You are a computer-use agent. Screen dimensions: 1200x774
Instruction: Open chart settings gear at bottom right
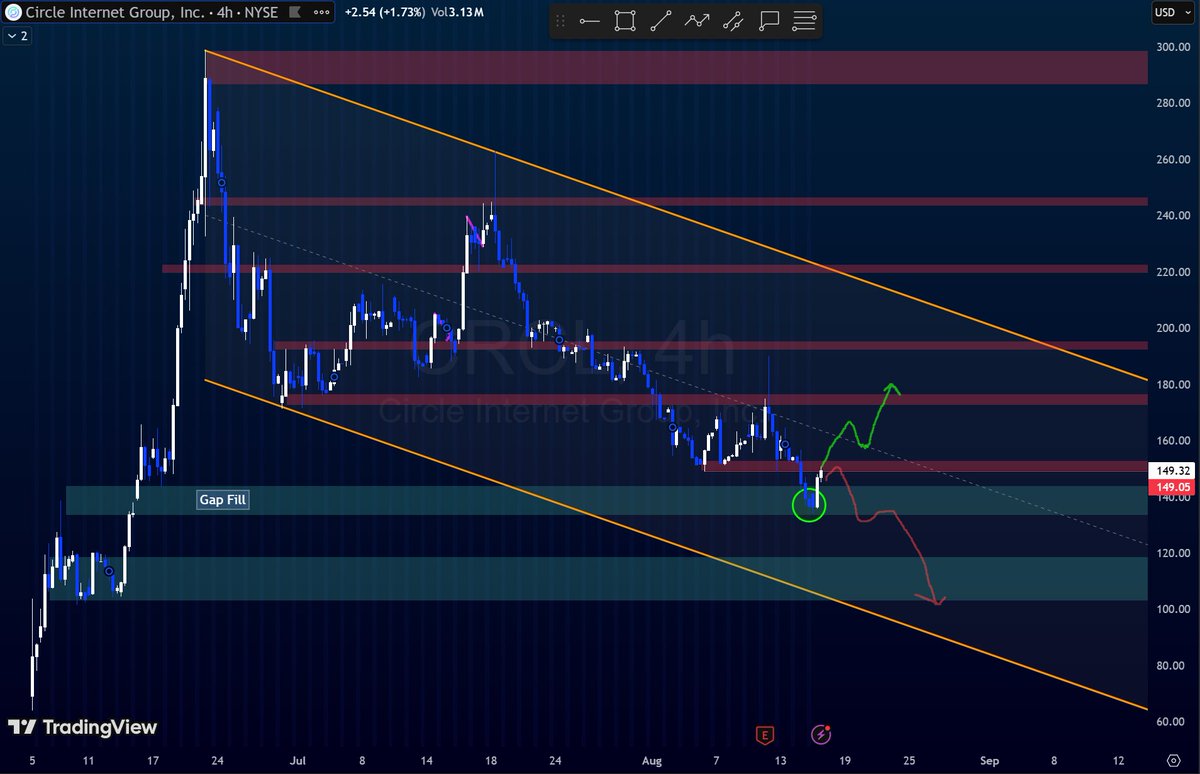pos(1174,759)
